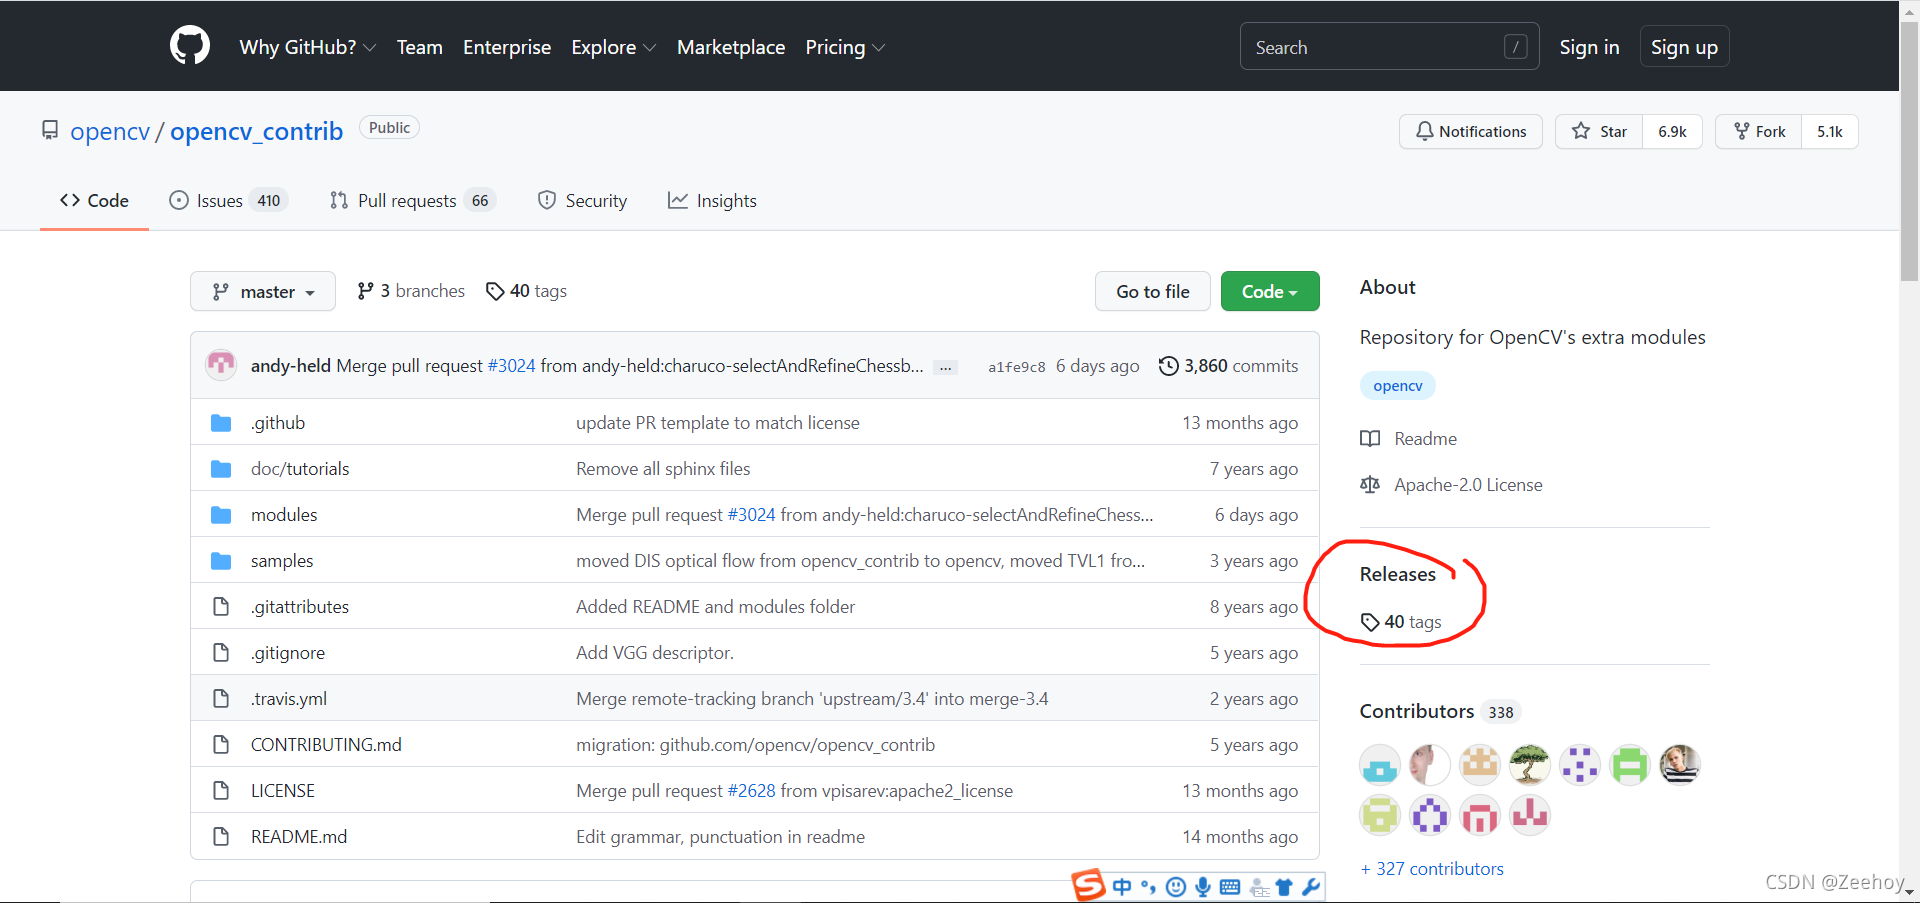Switch to the Code tab
1920x903 pixels.
[94, 200]
